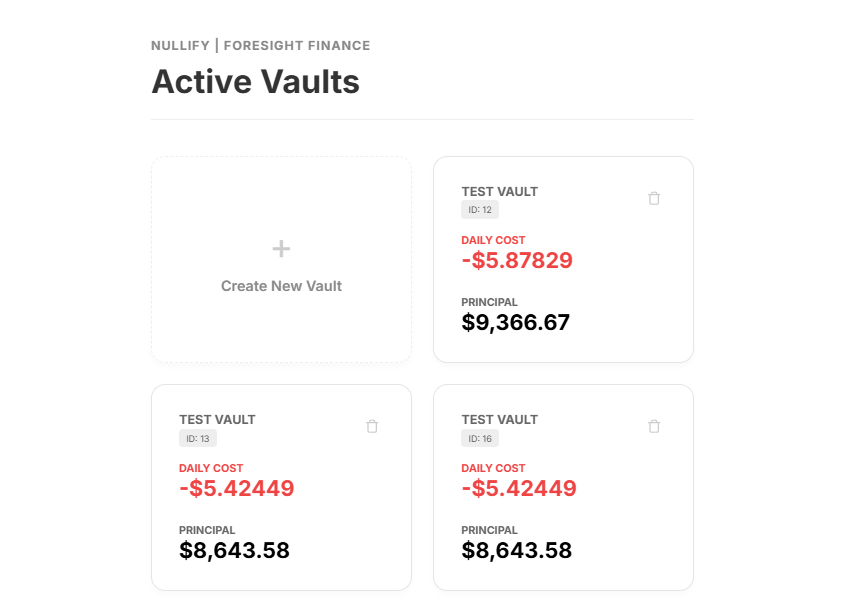The image size is (842, 611).
Task: Select the ID: 16 badge
Action: [478, 438]
